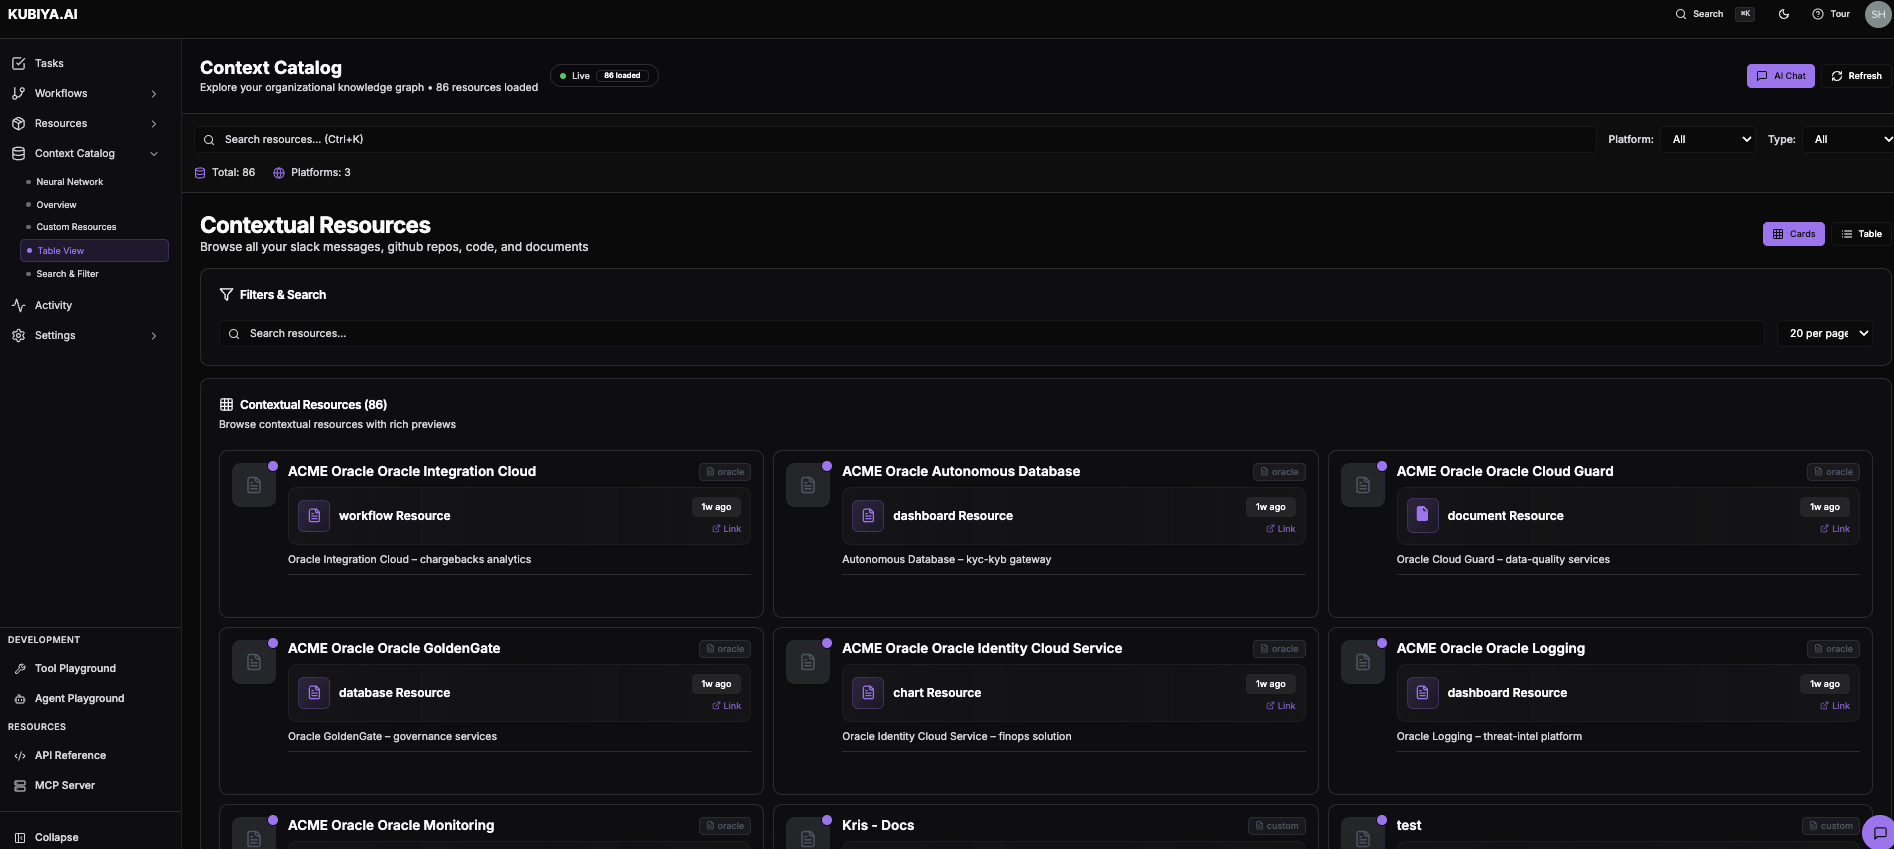
Task: Click the Settings gear icon
Action: point(18,335)
